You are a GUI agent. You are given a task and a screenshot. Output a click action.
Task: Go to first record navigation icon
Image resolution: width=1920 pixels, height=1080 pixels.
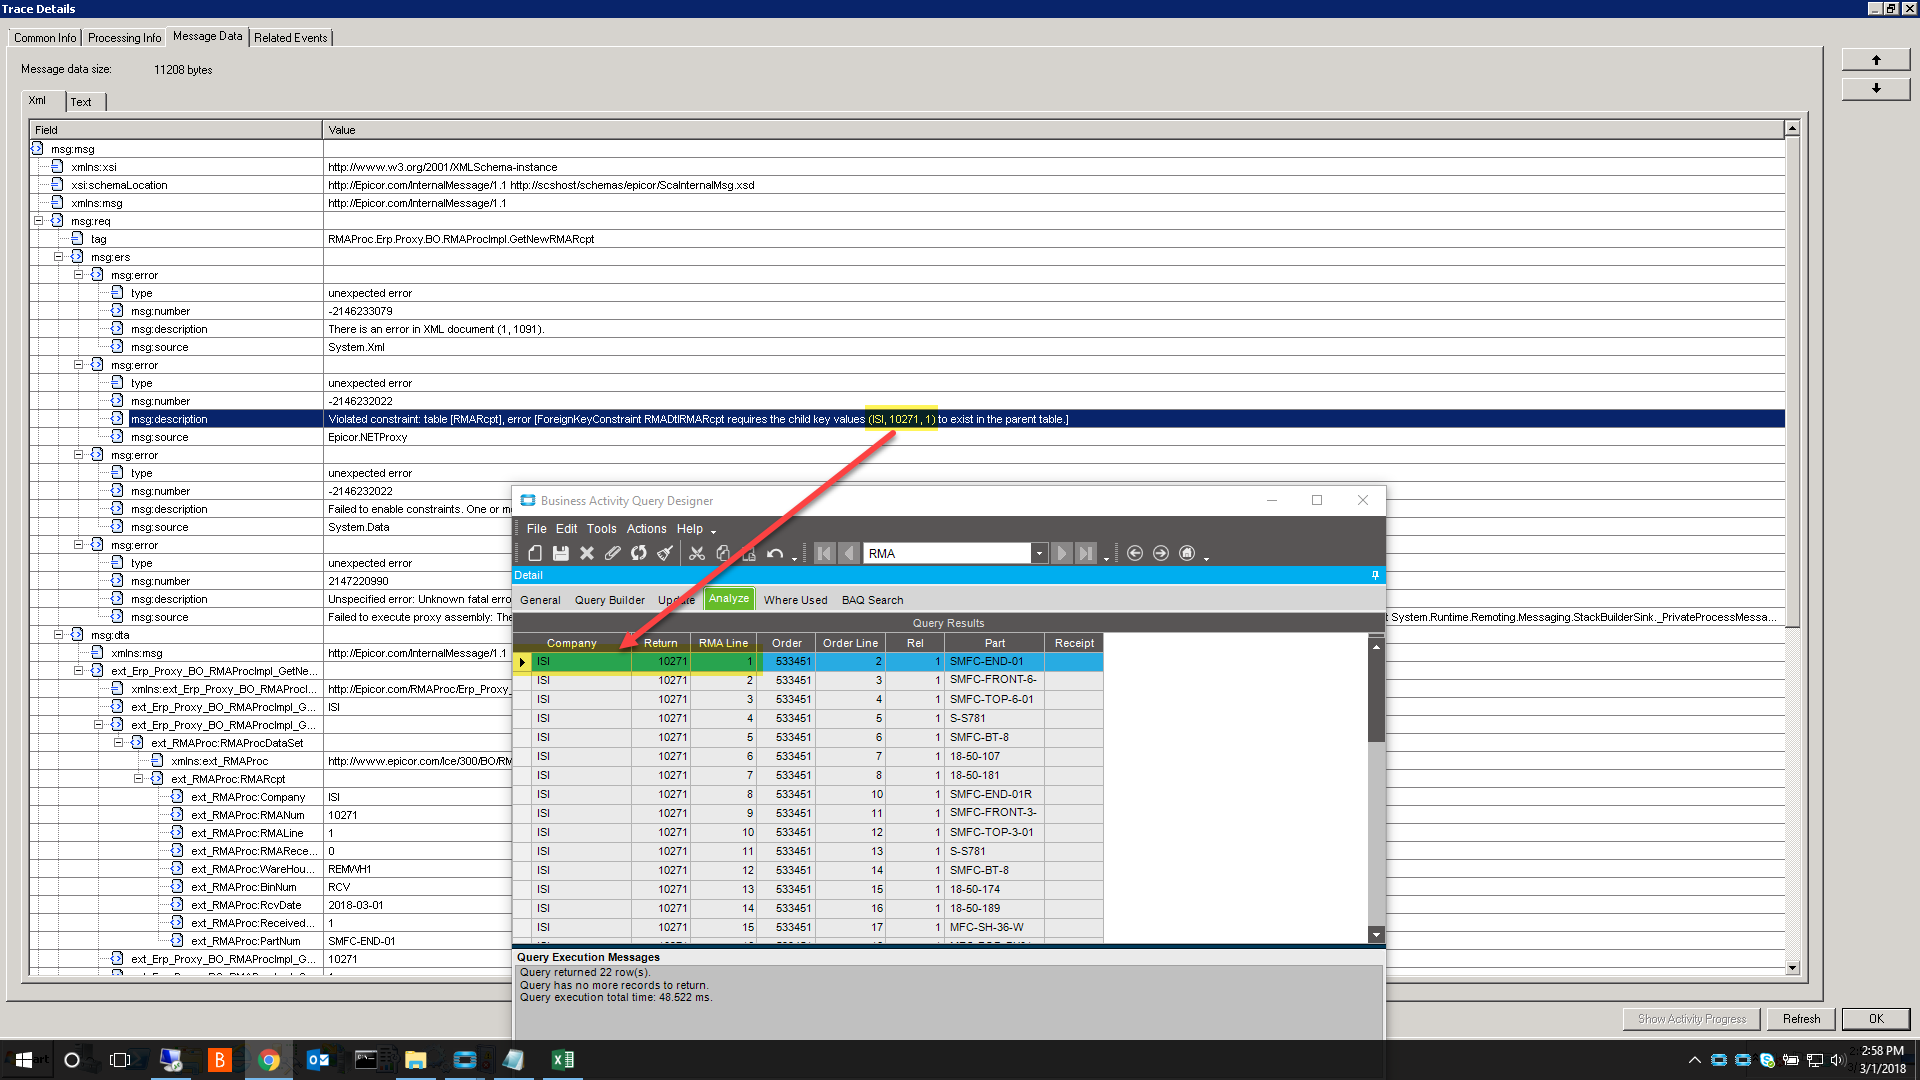824,553
